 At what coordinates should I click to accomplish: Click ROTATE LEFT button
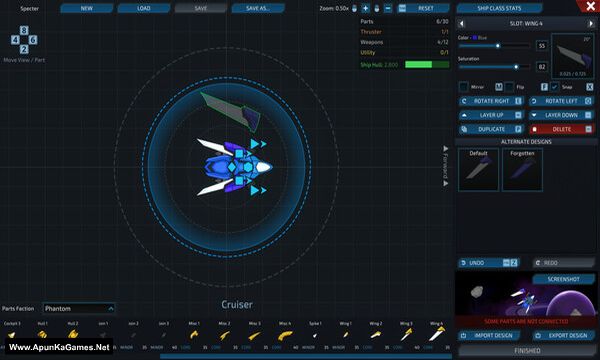[561, 101]
